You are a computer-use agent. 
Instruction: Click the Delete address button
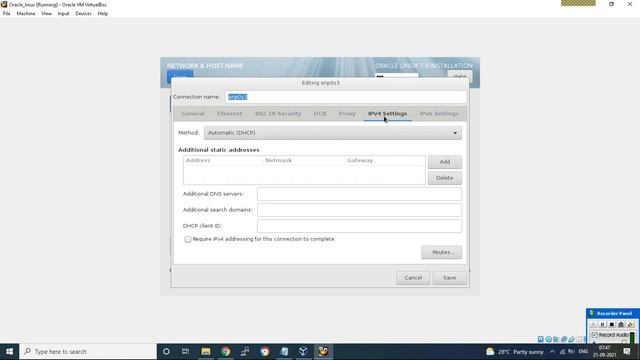point(444,178)
